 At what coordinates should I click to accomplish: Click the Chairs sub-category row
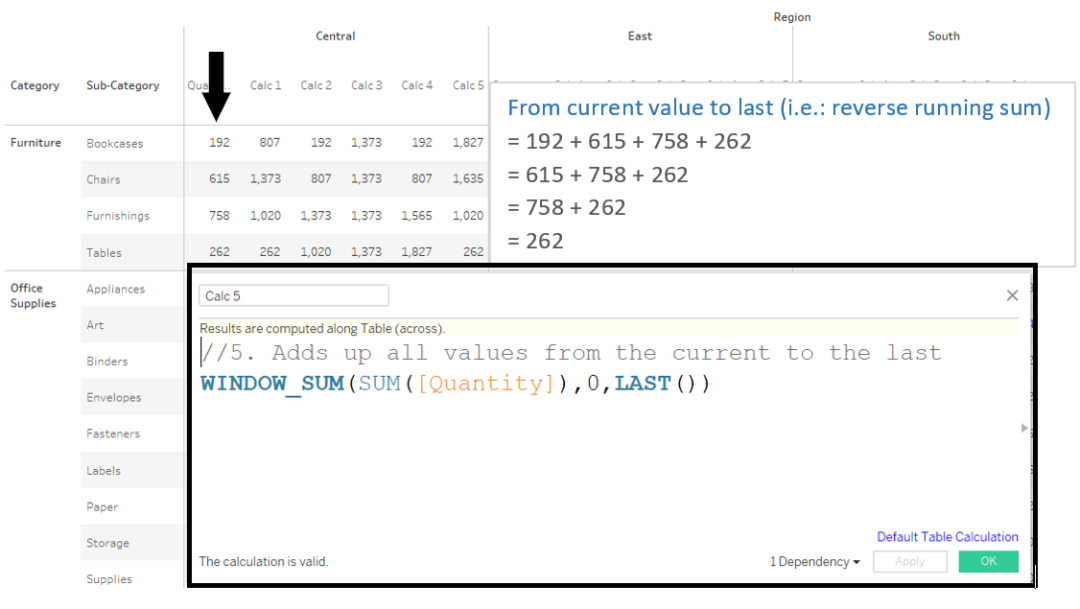pyautogui.click(x=103, y=179)
